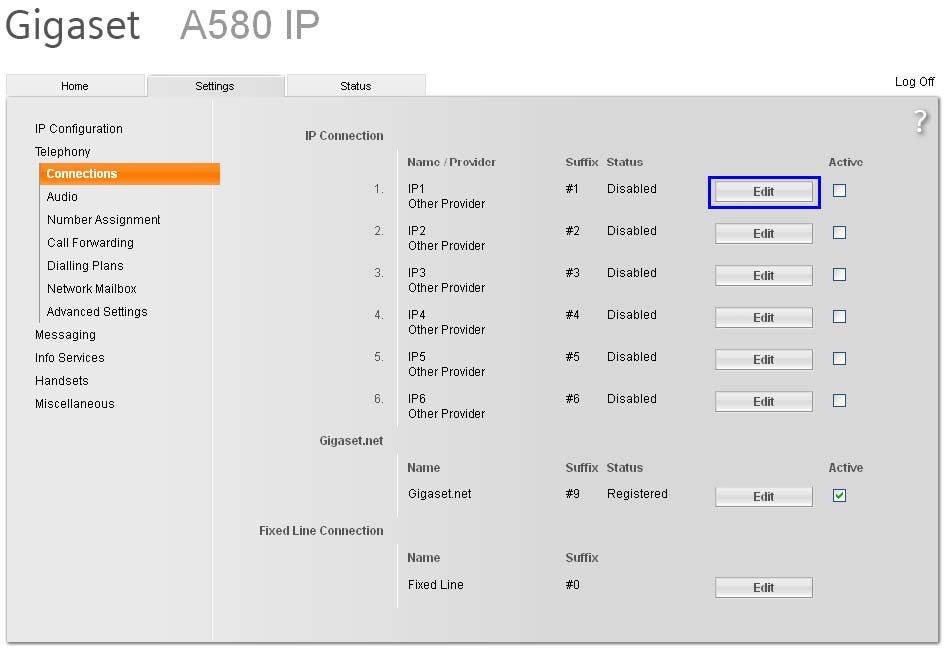Viewport: 948px width, 649px height.
Task: Click the 'Registered' status text
Action: (x=637, y=494)
